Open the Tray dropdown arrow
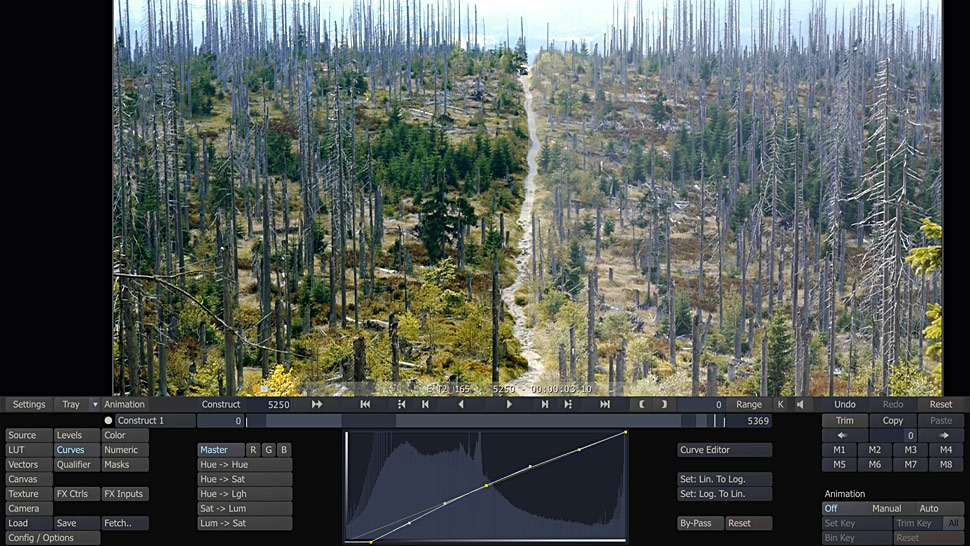 click(95, 405)
